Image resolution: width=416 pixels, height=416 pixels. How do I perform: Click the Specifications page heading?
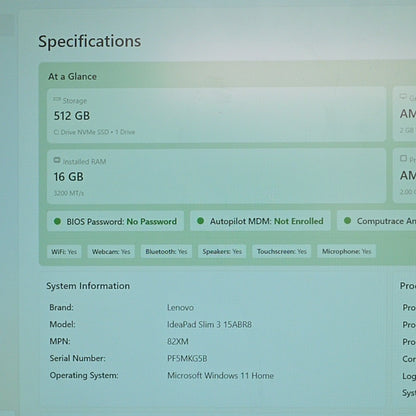(89, 42)
